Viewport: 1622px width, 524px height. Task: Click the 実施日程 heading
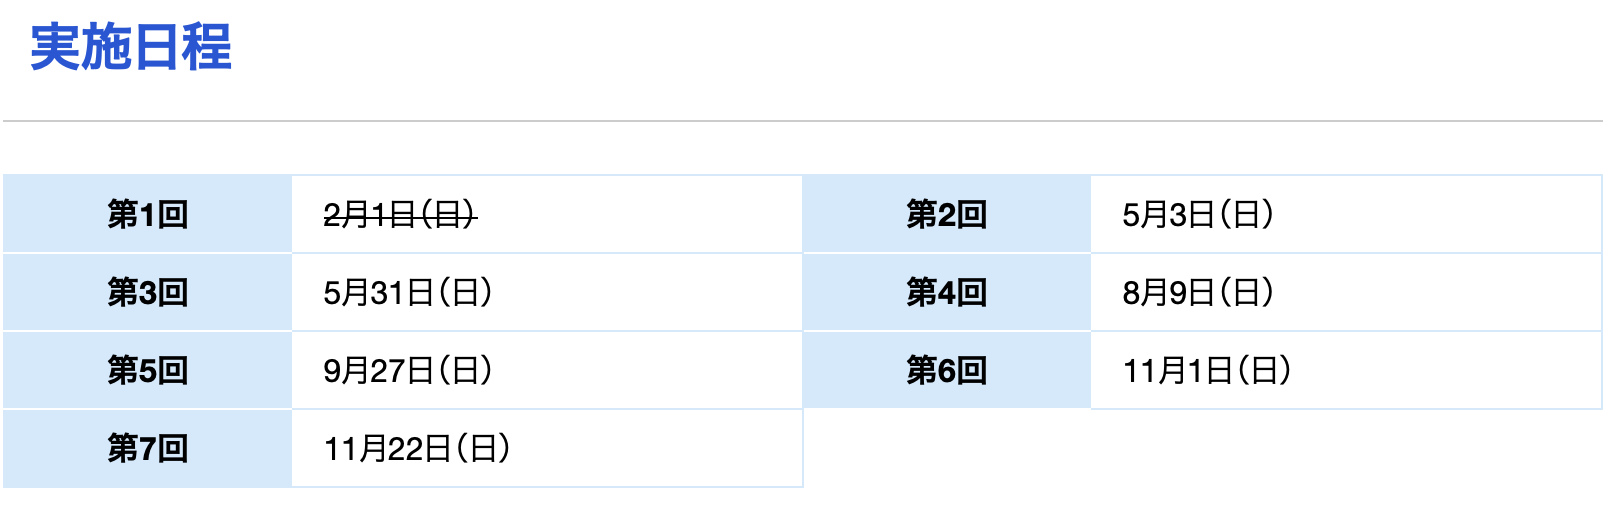point(131,47)
